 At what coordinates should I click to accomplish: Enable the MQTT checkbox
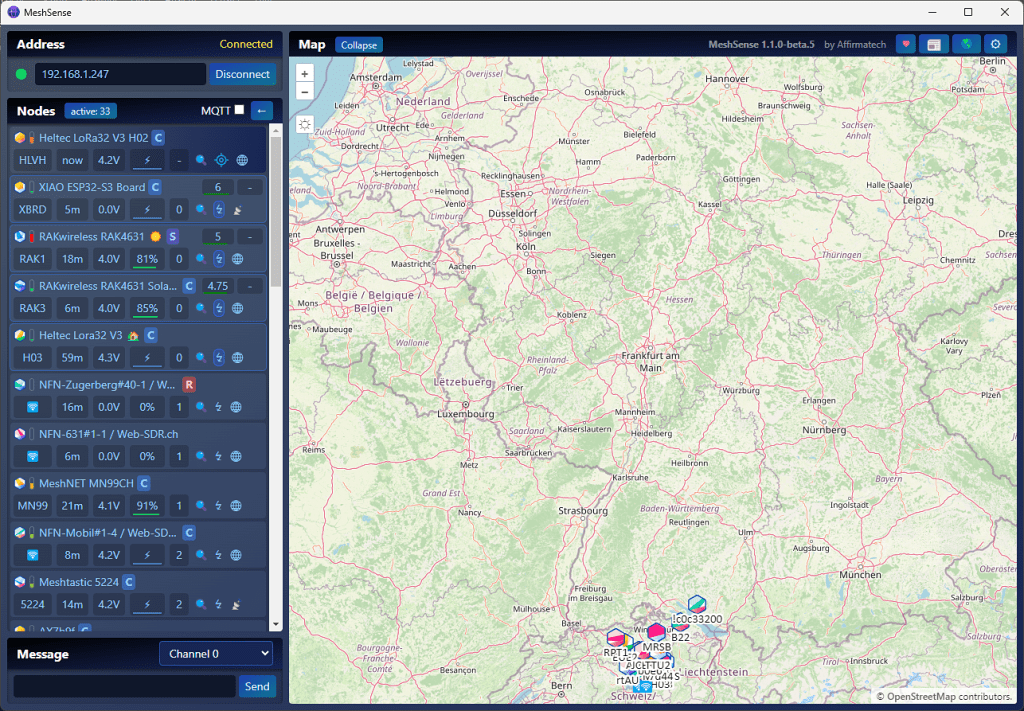238,110
